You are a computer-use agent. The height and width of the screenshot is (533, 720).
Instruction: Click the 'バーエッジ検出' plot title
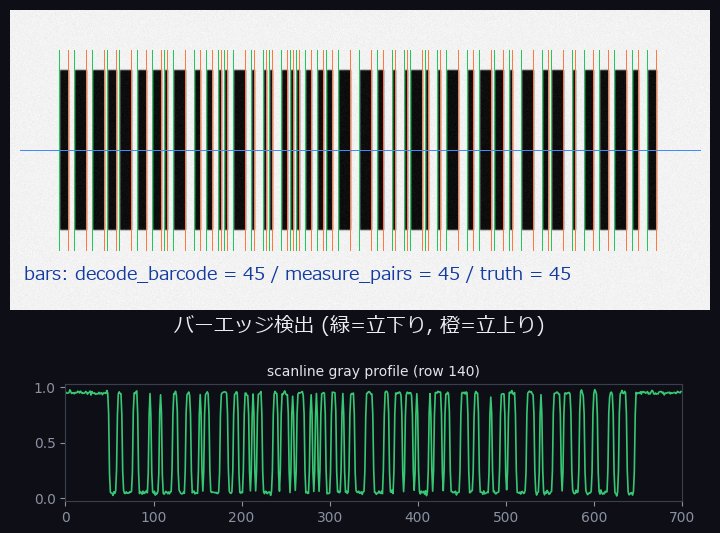[x=359, y=325]
